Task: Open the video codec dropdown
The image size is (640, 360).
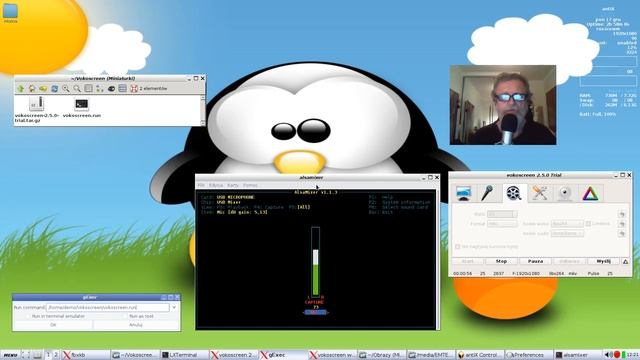Action: tap(567, 224)
